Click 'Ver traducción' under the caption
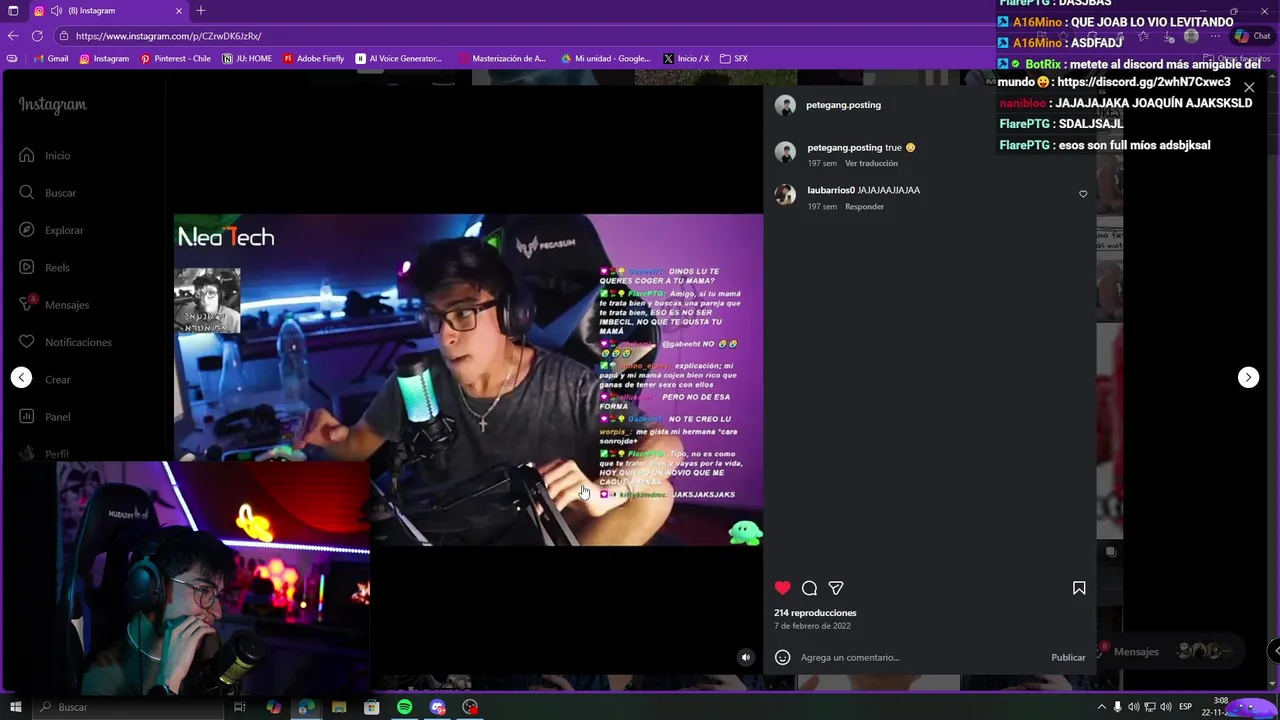 871,163
